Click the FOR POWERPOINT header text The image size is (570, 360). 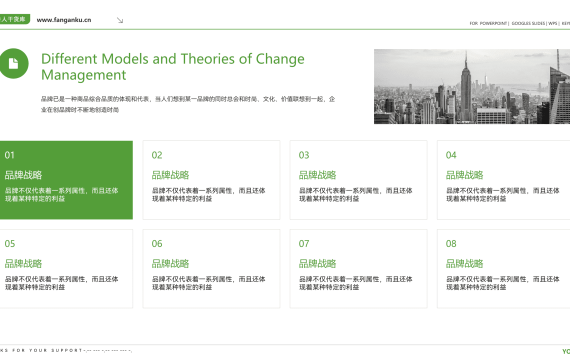pos(488,23)
